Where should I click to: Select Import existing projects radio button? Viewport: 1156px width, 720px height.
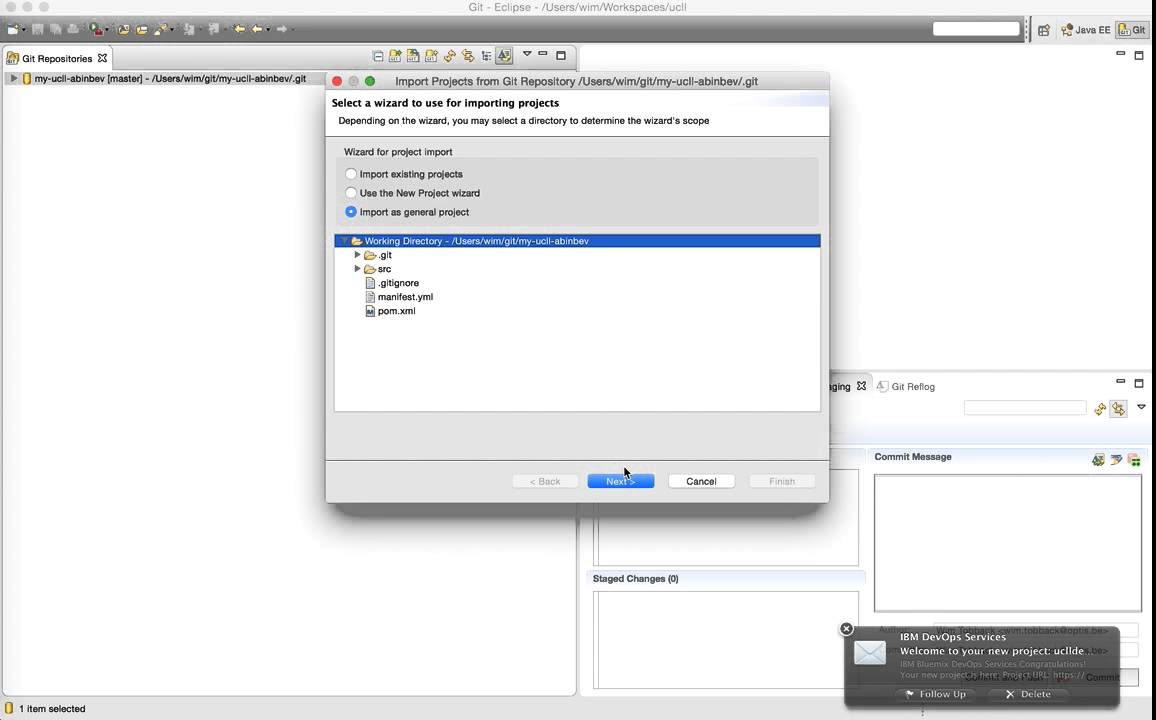coord(351,174)
